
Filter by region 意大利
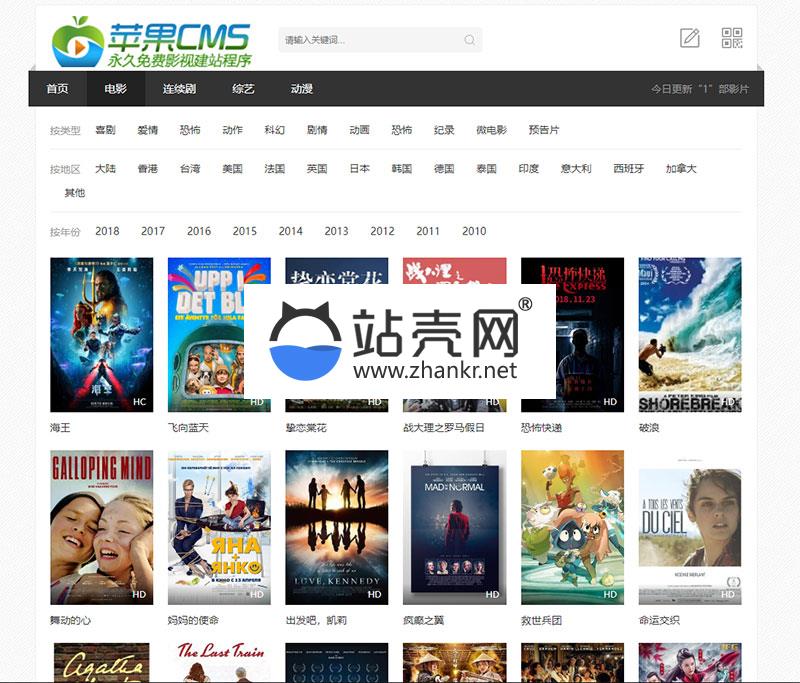click(577, 169)
